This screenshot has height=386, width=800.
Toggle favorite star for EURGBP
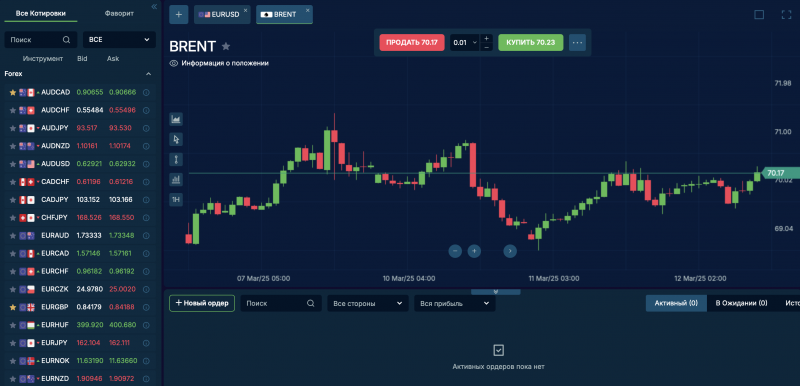pos(13,307)
